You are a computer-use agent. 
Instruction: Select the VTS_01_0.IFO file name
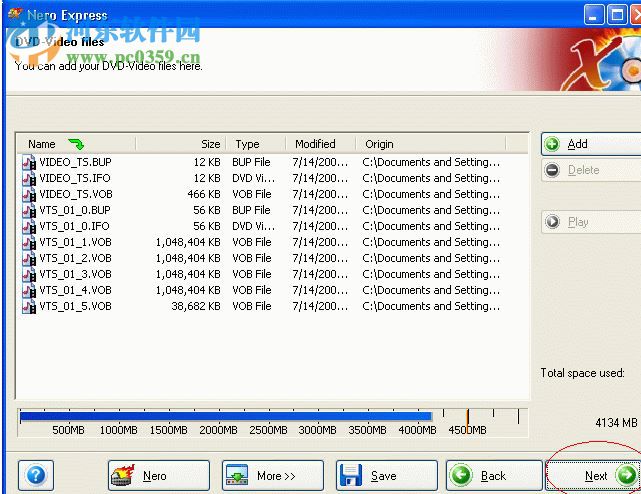[x=74, y=226]
